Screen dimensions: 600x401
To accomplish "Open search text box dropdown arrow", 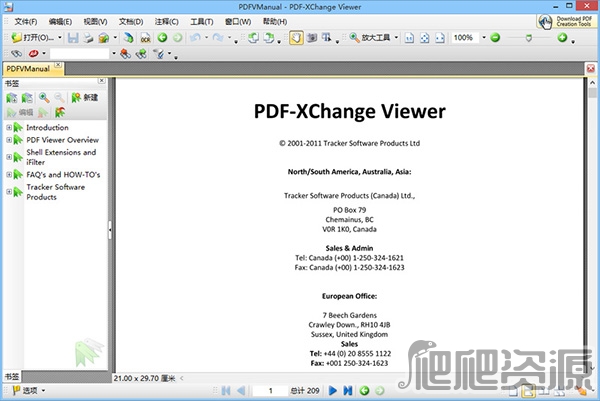I will tap(114, 53).
